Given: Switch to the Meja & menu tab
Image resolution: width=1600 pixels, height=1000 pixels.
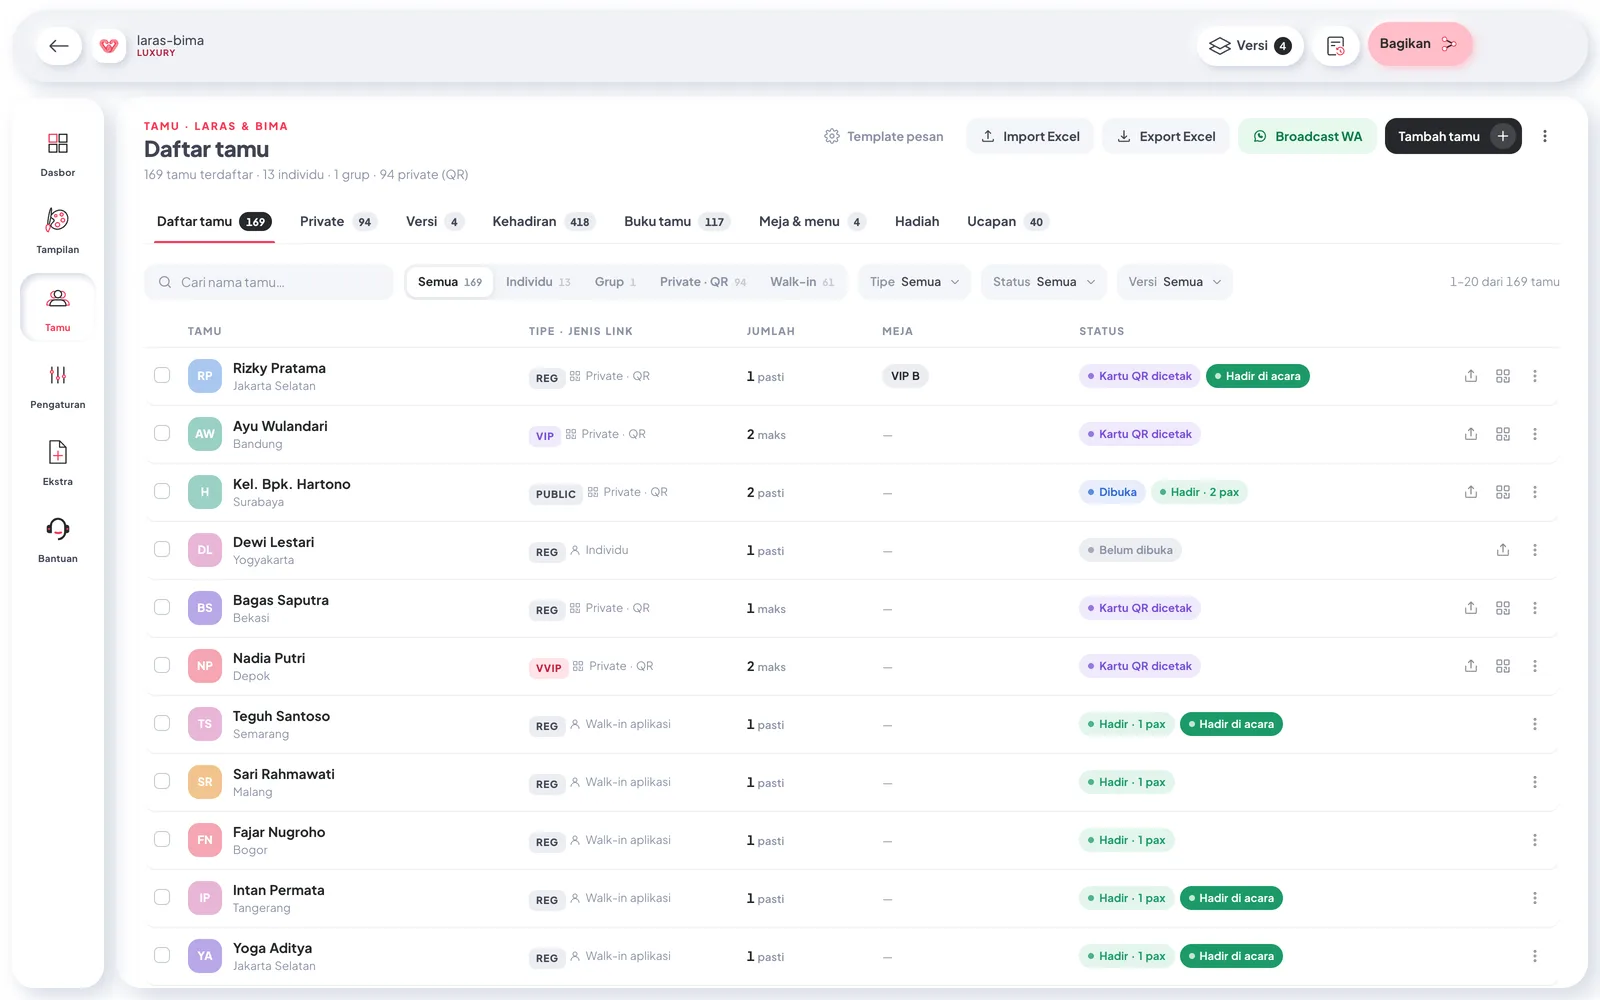Looking at the screenshot, I should (x=812, y=221).
